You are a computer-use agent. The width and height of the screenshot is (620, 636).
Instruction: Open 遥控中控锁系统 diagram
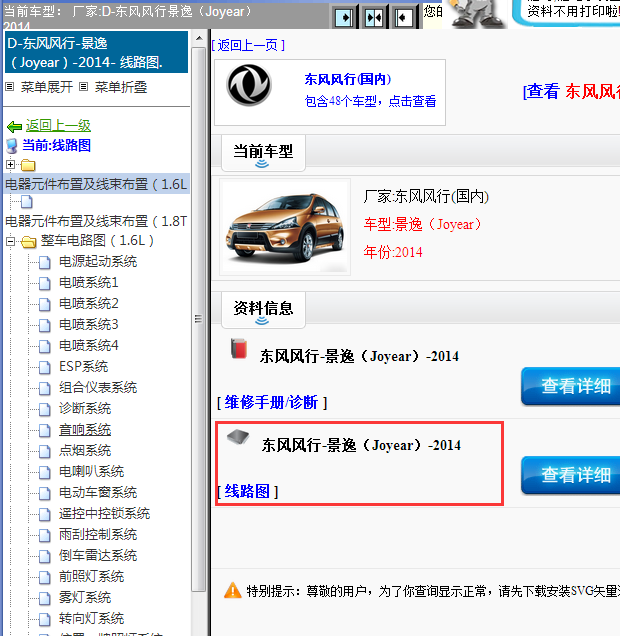coord(104,514)
